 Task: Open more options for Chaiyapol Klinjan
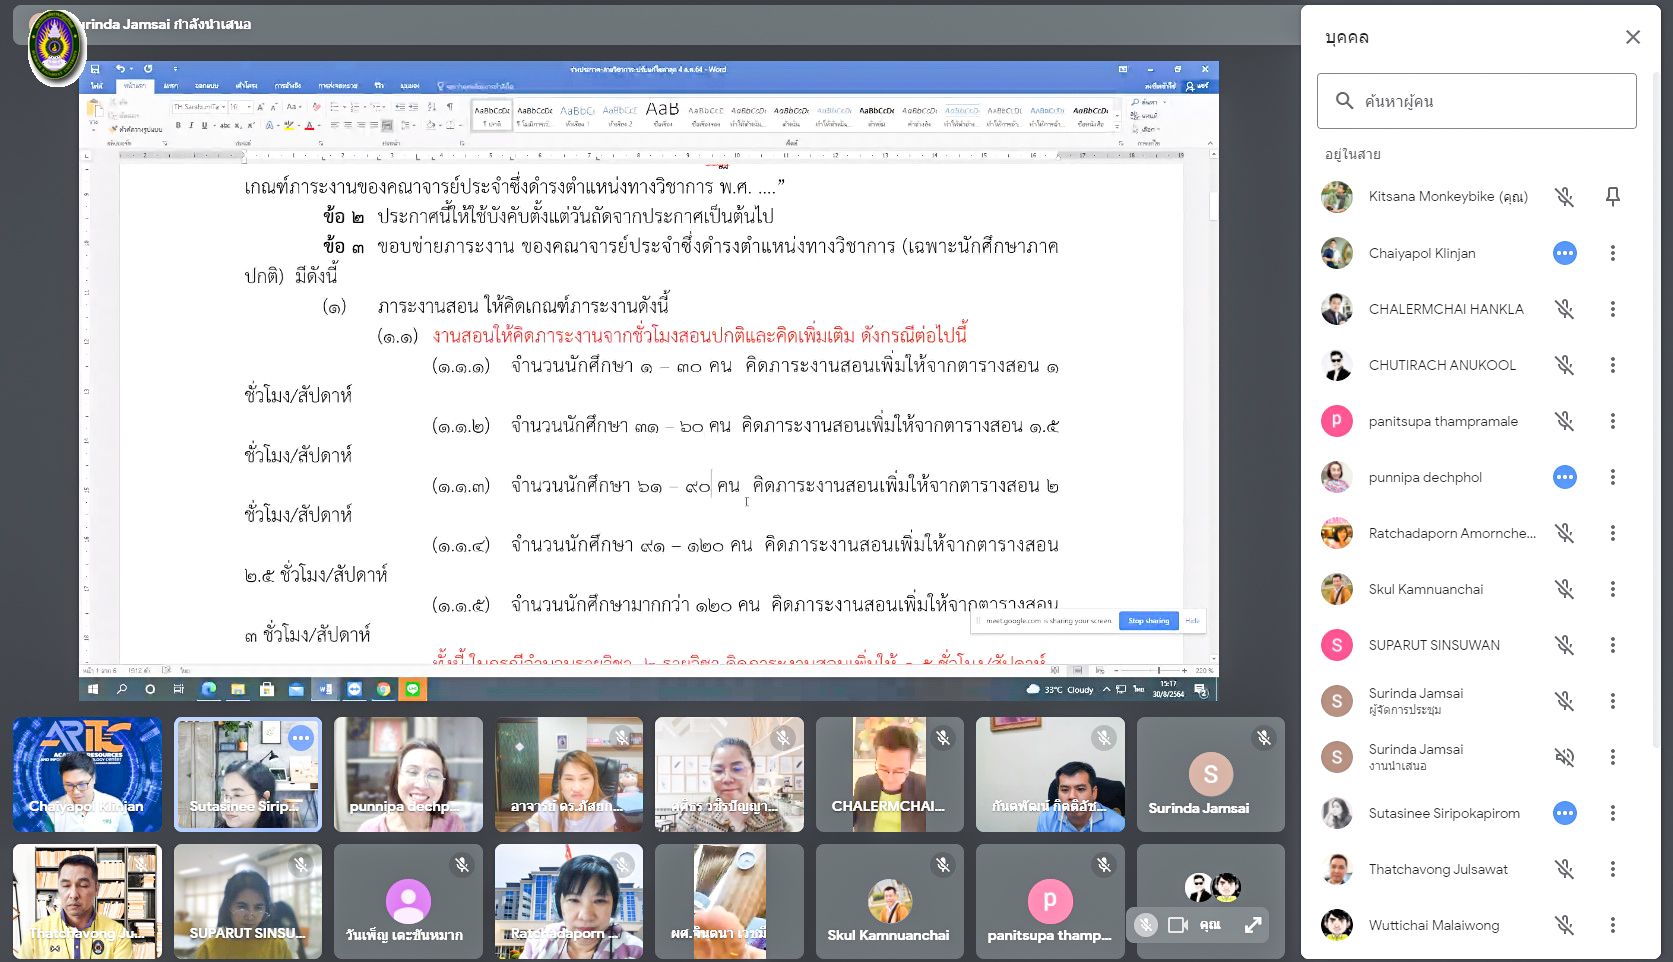click(1612, 253)
